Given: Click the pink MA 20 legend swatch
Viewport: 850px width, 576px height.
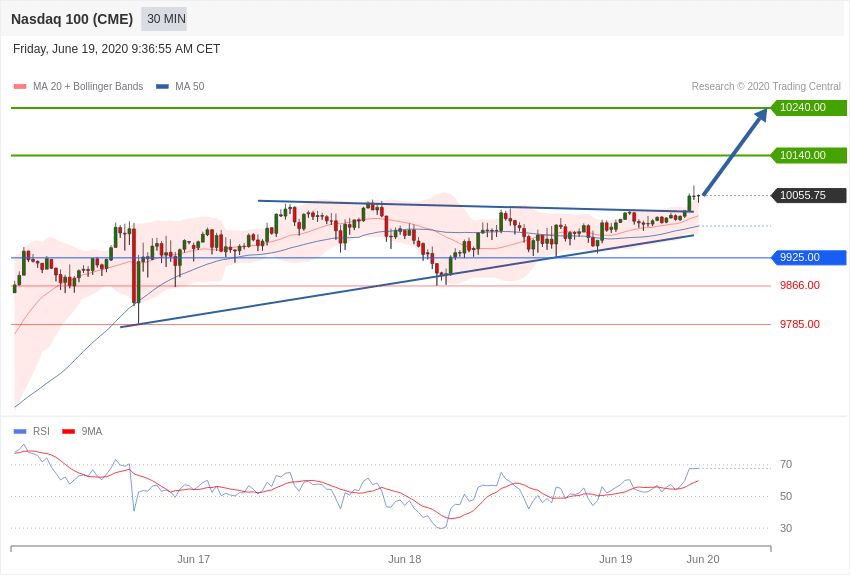Looking at the screenshot, I should (20, 87).
